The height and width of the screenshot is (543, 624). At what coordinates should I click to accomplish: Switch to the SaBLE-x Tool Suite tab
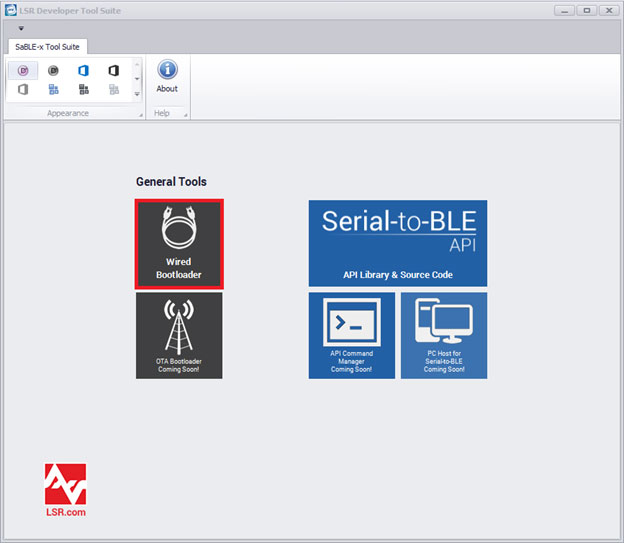(48, 47)
